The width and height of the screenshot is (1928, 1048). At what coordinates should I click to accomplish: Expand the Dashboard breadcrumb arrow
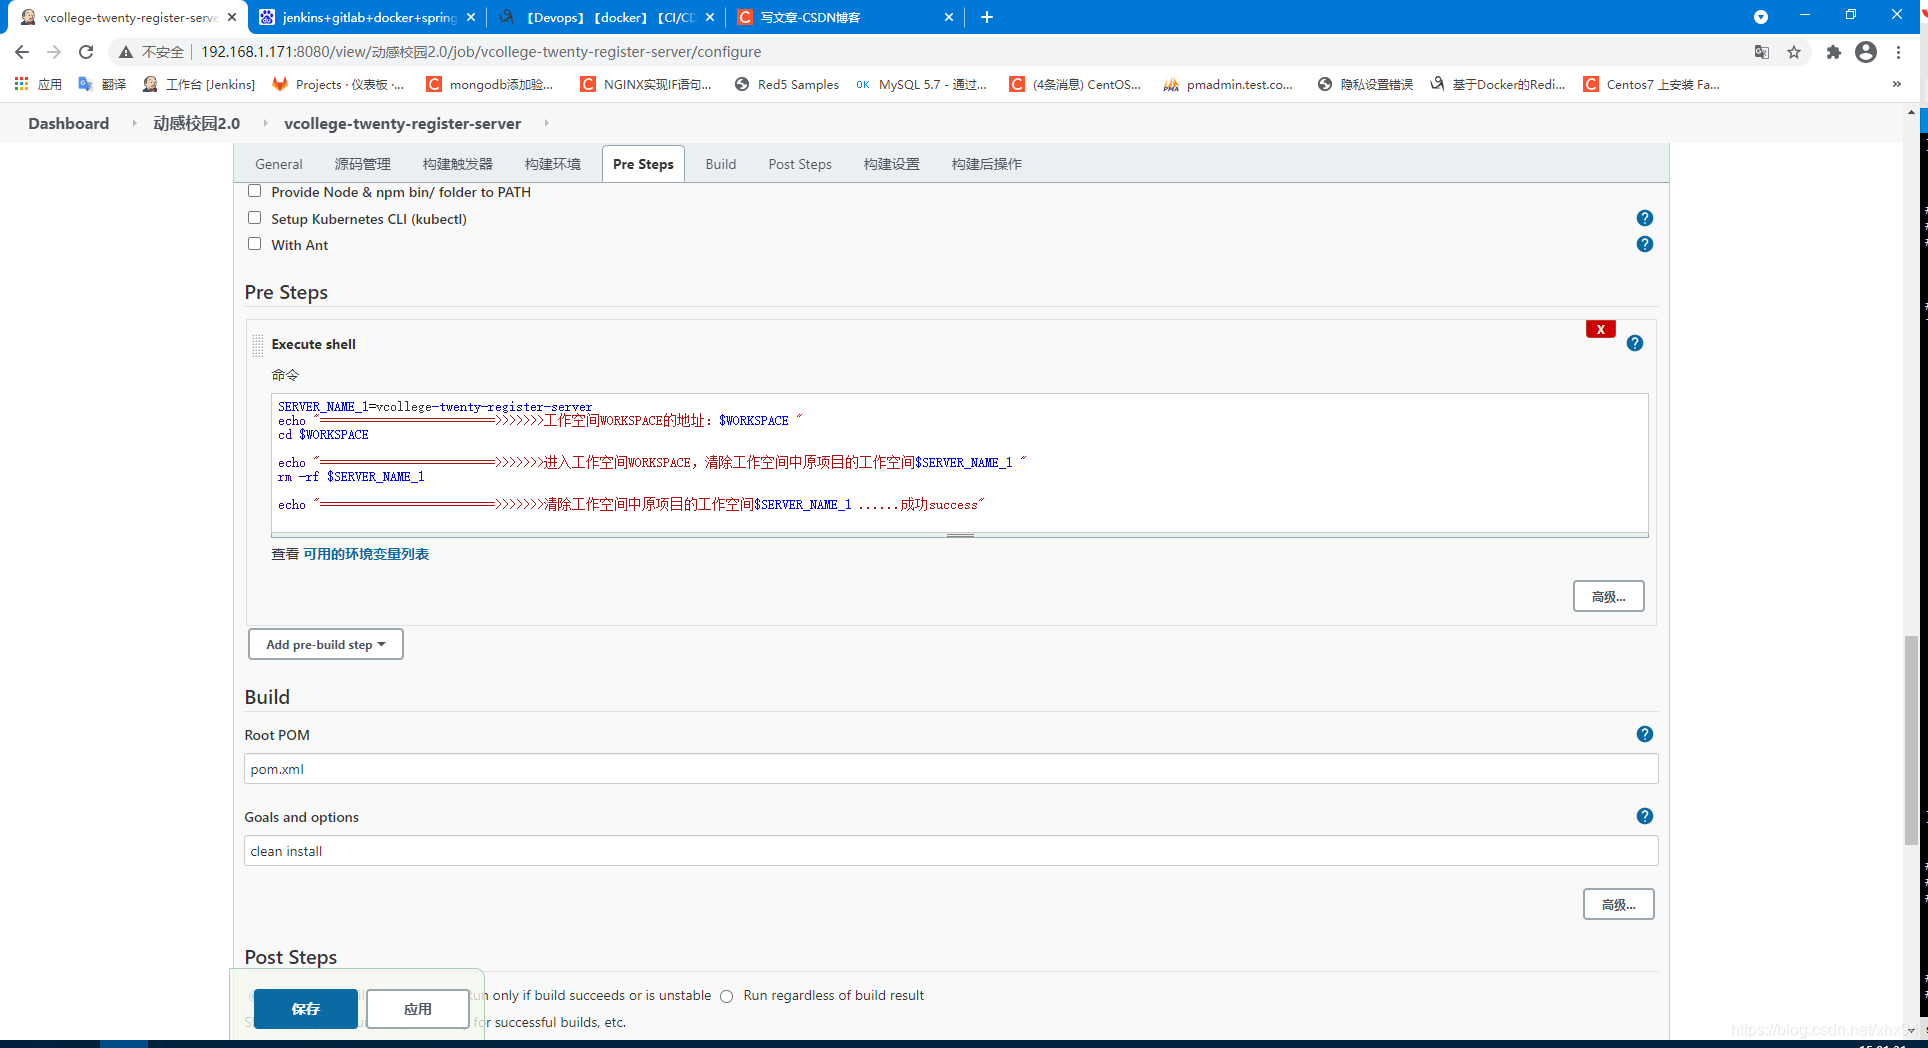coord(134,123)
